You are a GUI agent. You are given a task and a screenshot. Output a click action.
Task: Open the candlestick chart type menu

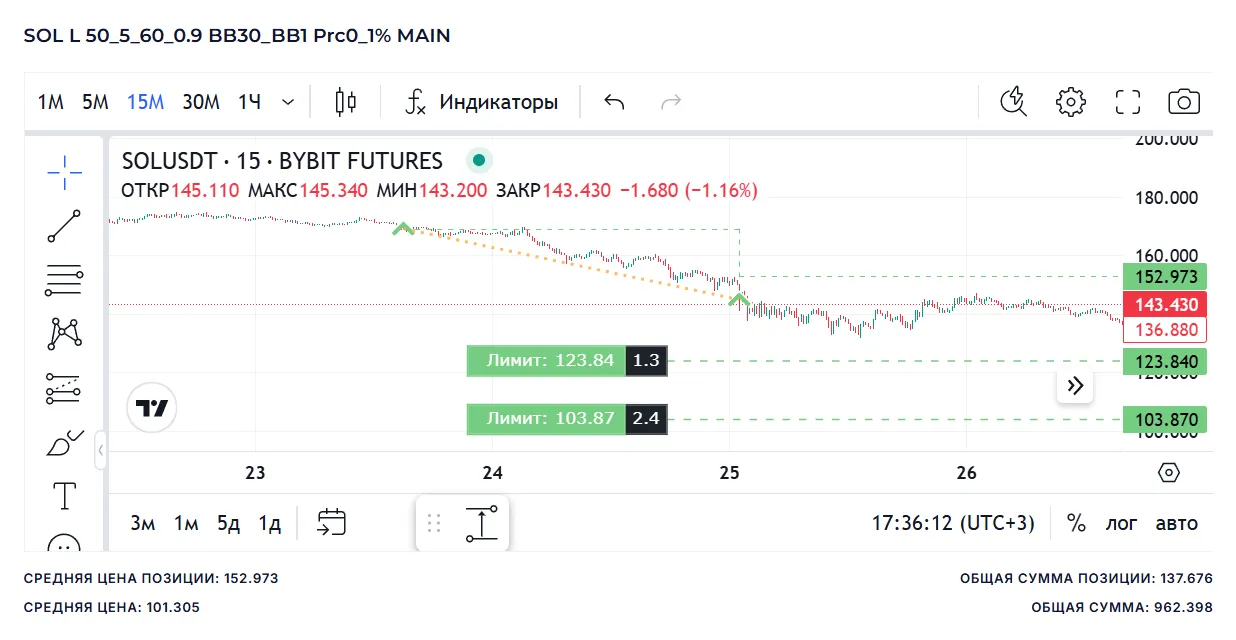coord(346,101)
